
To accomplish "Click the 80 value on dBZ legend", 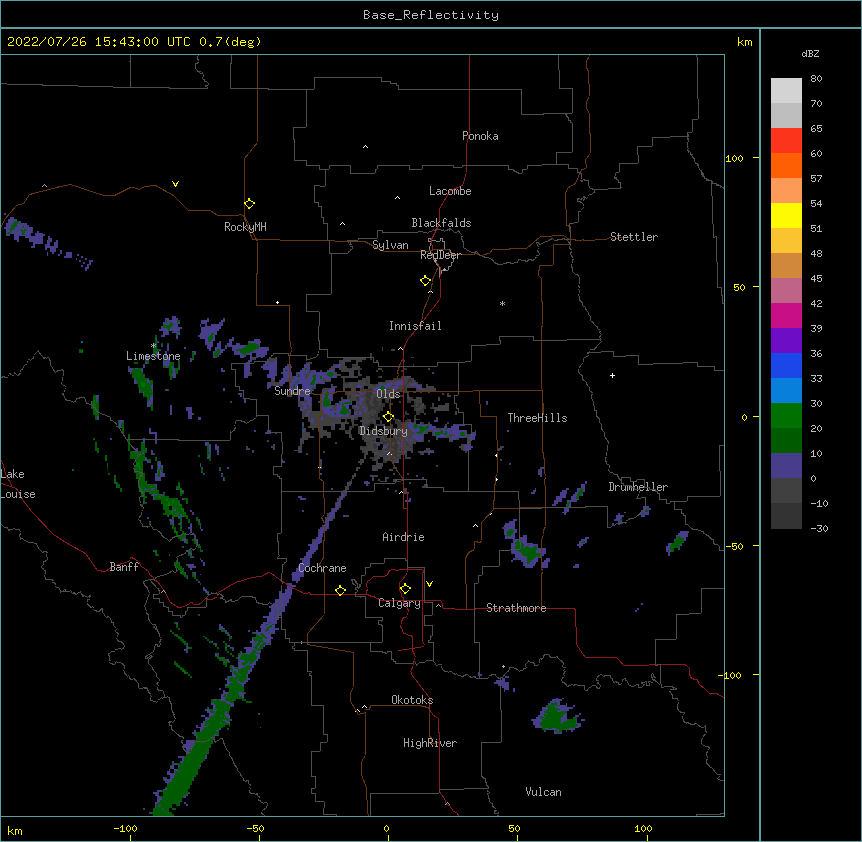I will [816, 79].
